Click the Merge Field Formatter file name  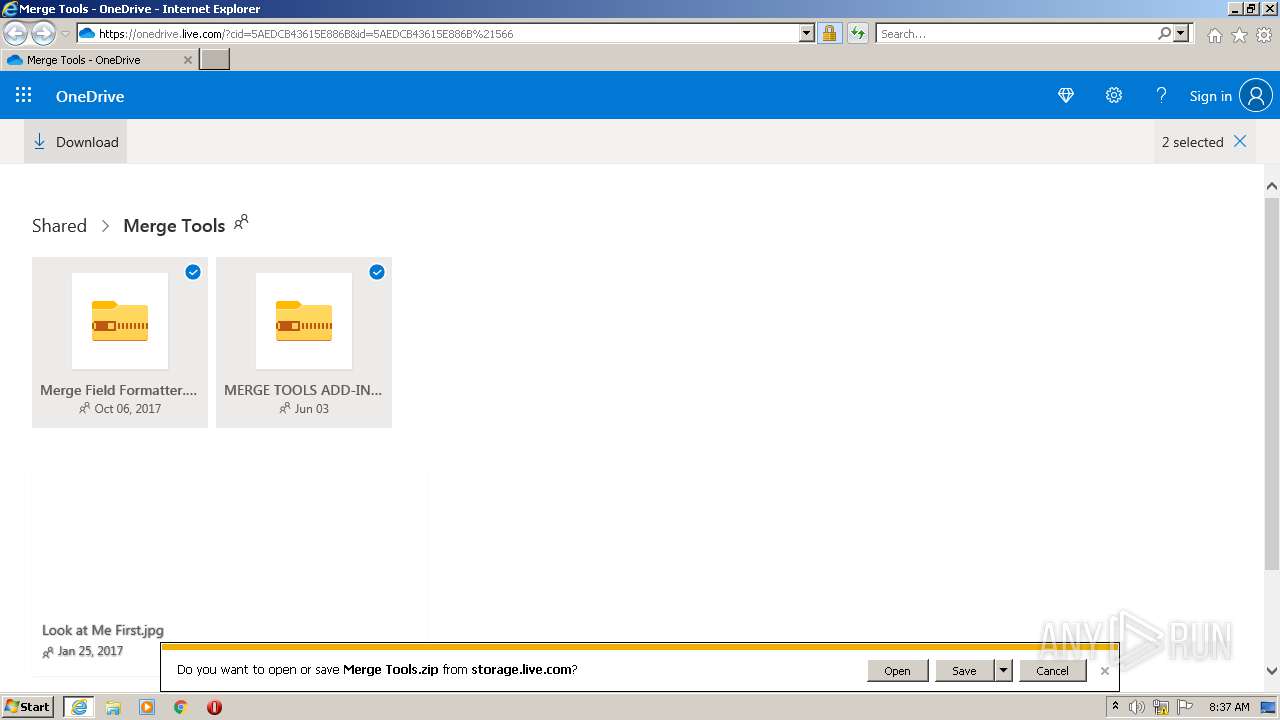119,390
